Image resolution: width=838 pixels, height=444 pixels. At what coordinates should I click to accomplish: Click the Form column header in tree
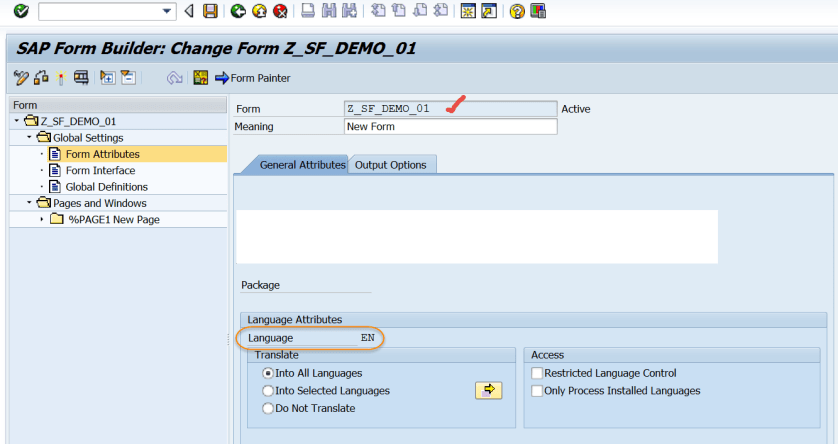point(118,105)
